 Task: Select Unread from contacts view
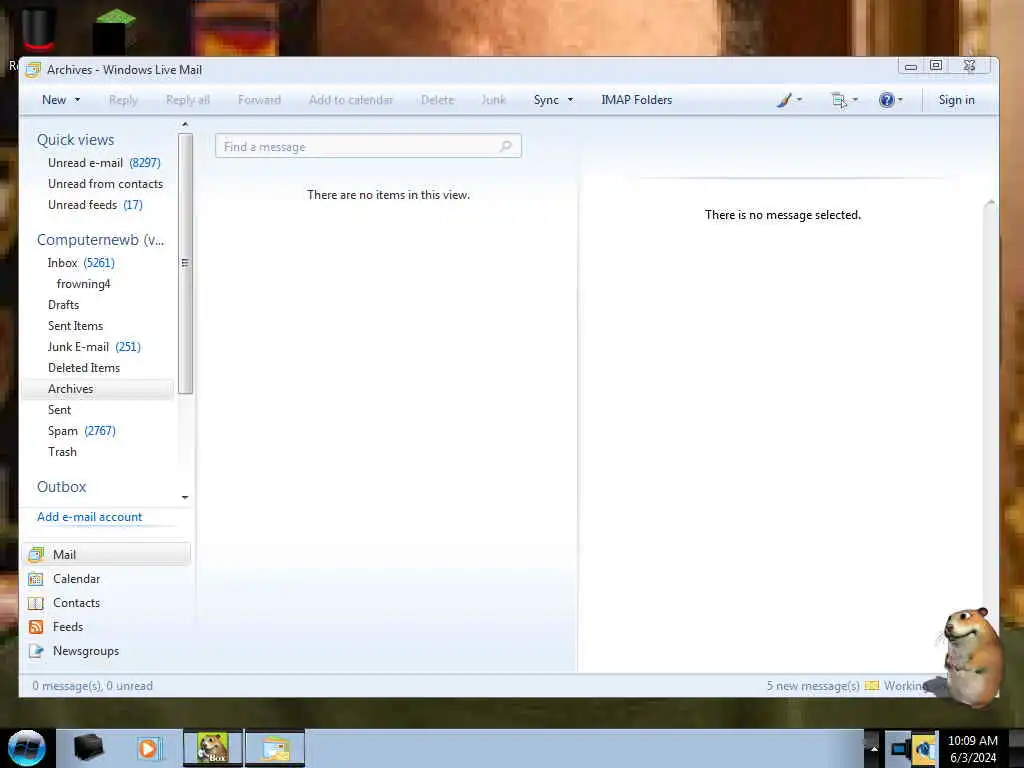105,184
